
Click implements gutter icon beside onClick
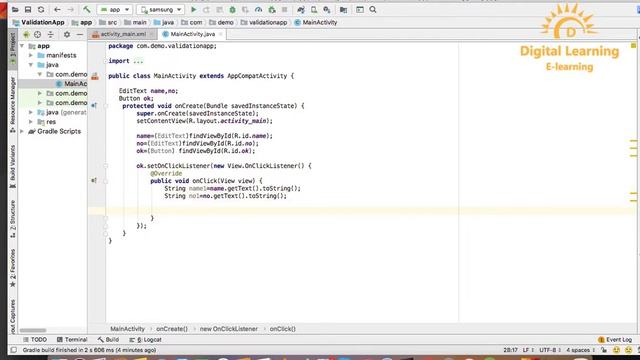tap(94, 180)
